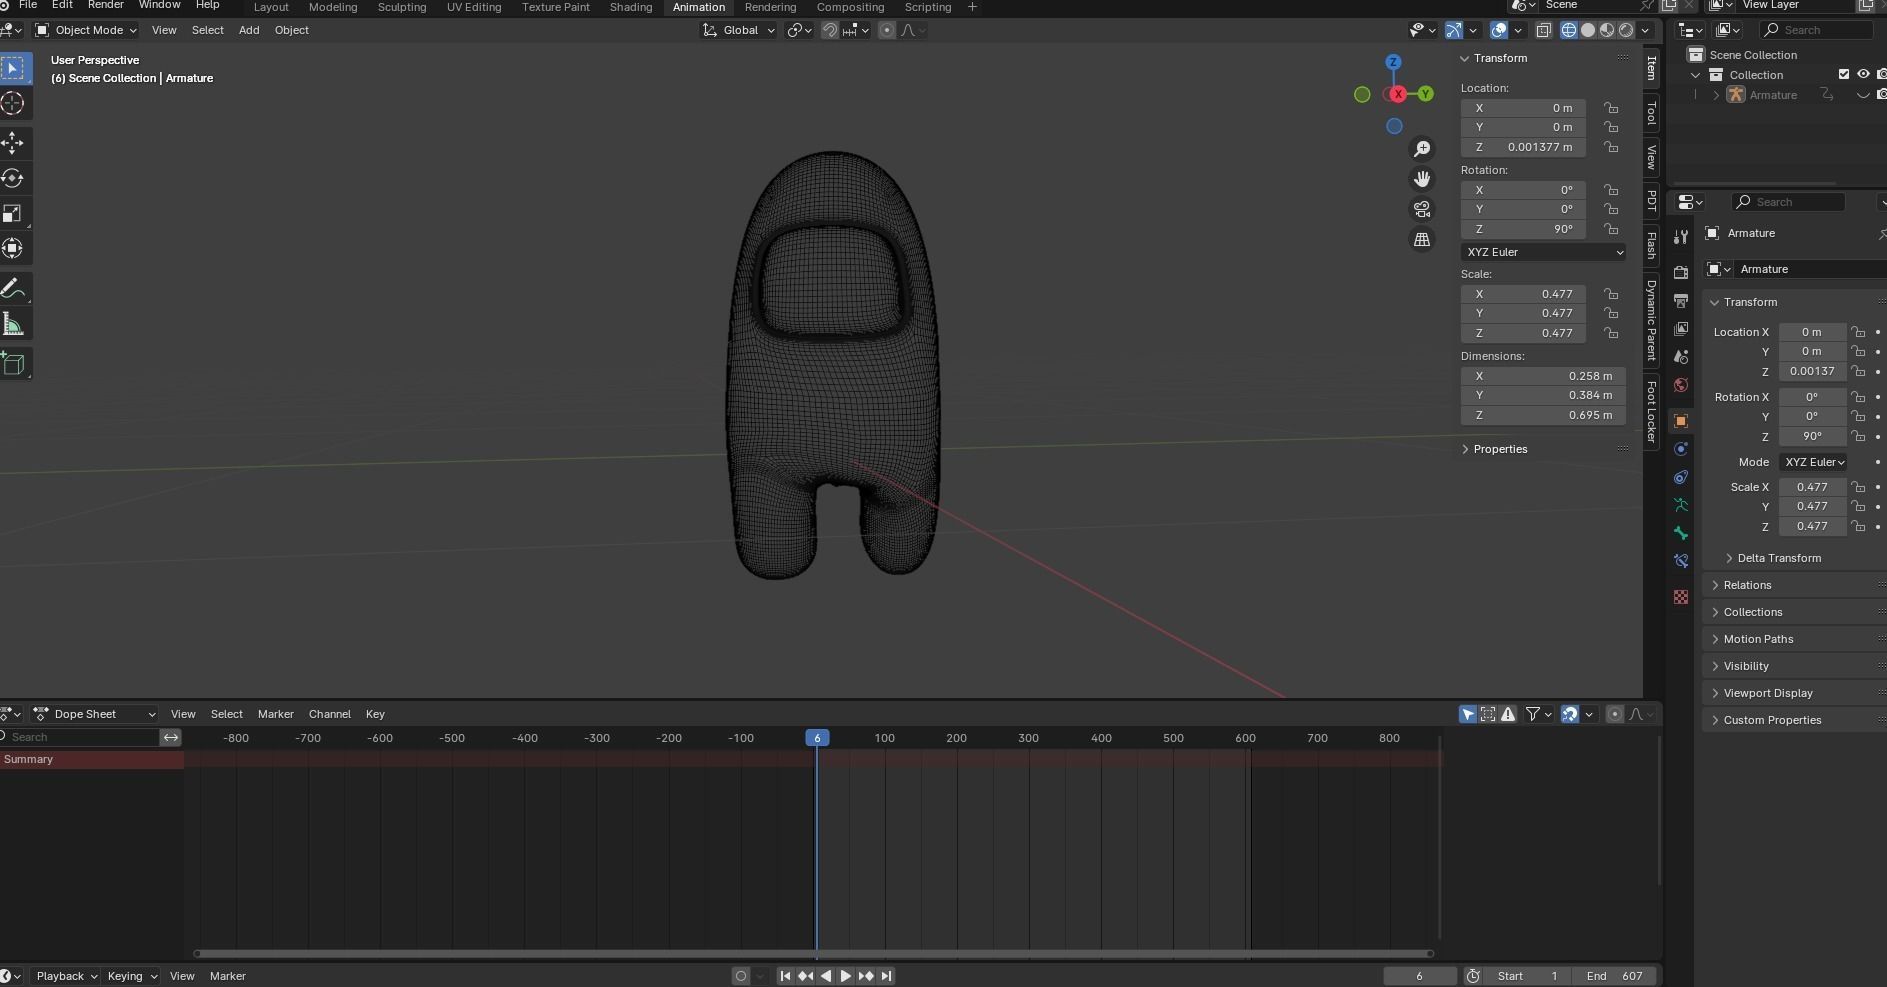Click the Dope Sheet horizontal scrollbar
Screen dimensions: 1887x987
tap(814, 953)
